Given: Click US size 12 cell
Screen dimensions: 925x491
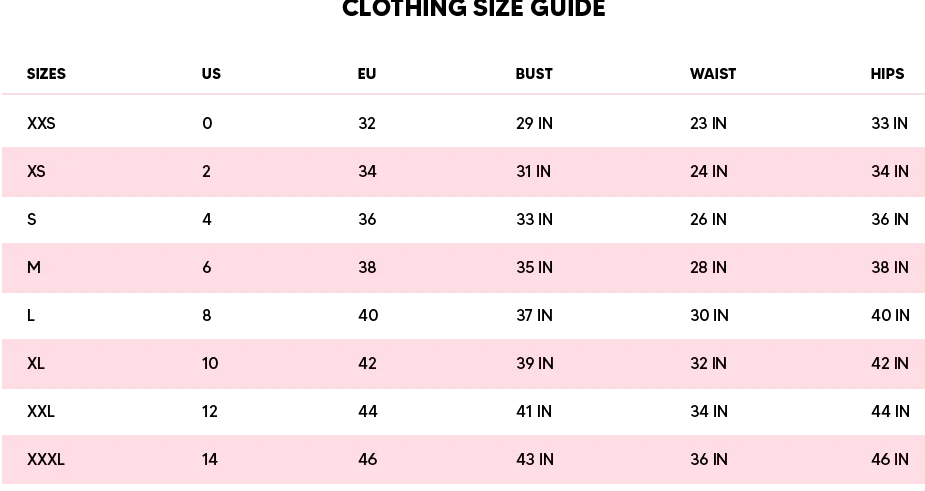Looking at the screenshot, I should click(209, 411).
